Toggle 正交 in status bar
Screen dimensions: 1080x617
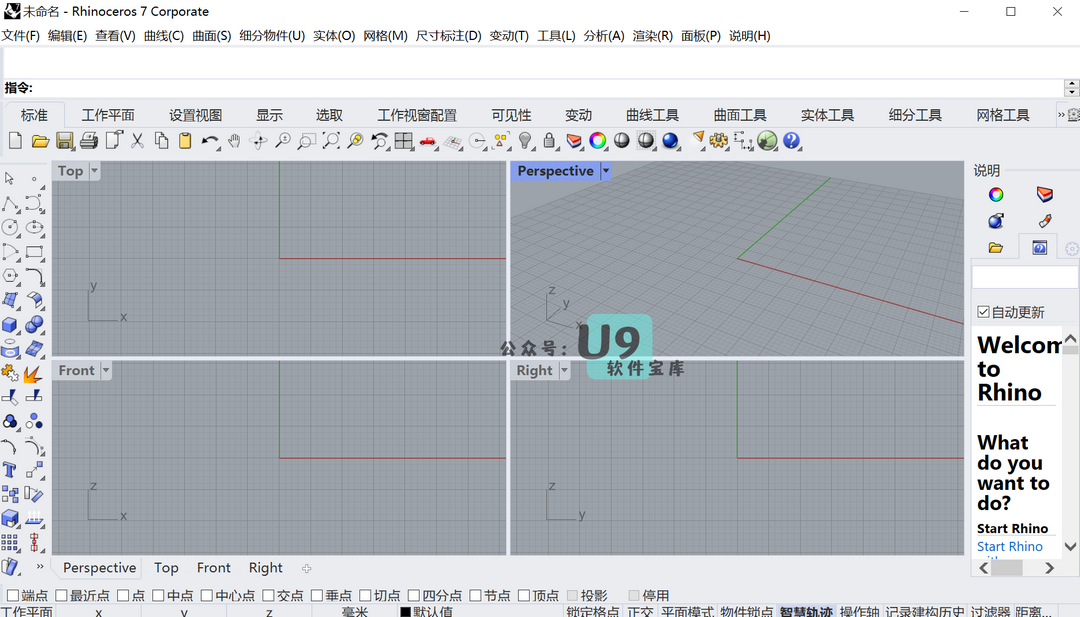tap(640, 611)
